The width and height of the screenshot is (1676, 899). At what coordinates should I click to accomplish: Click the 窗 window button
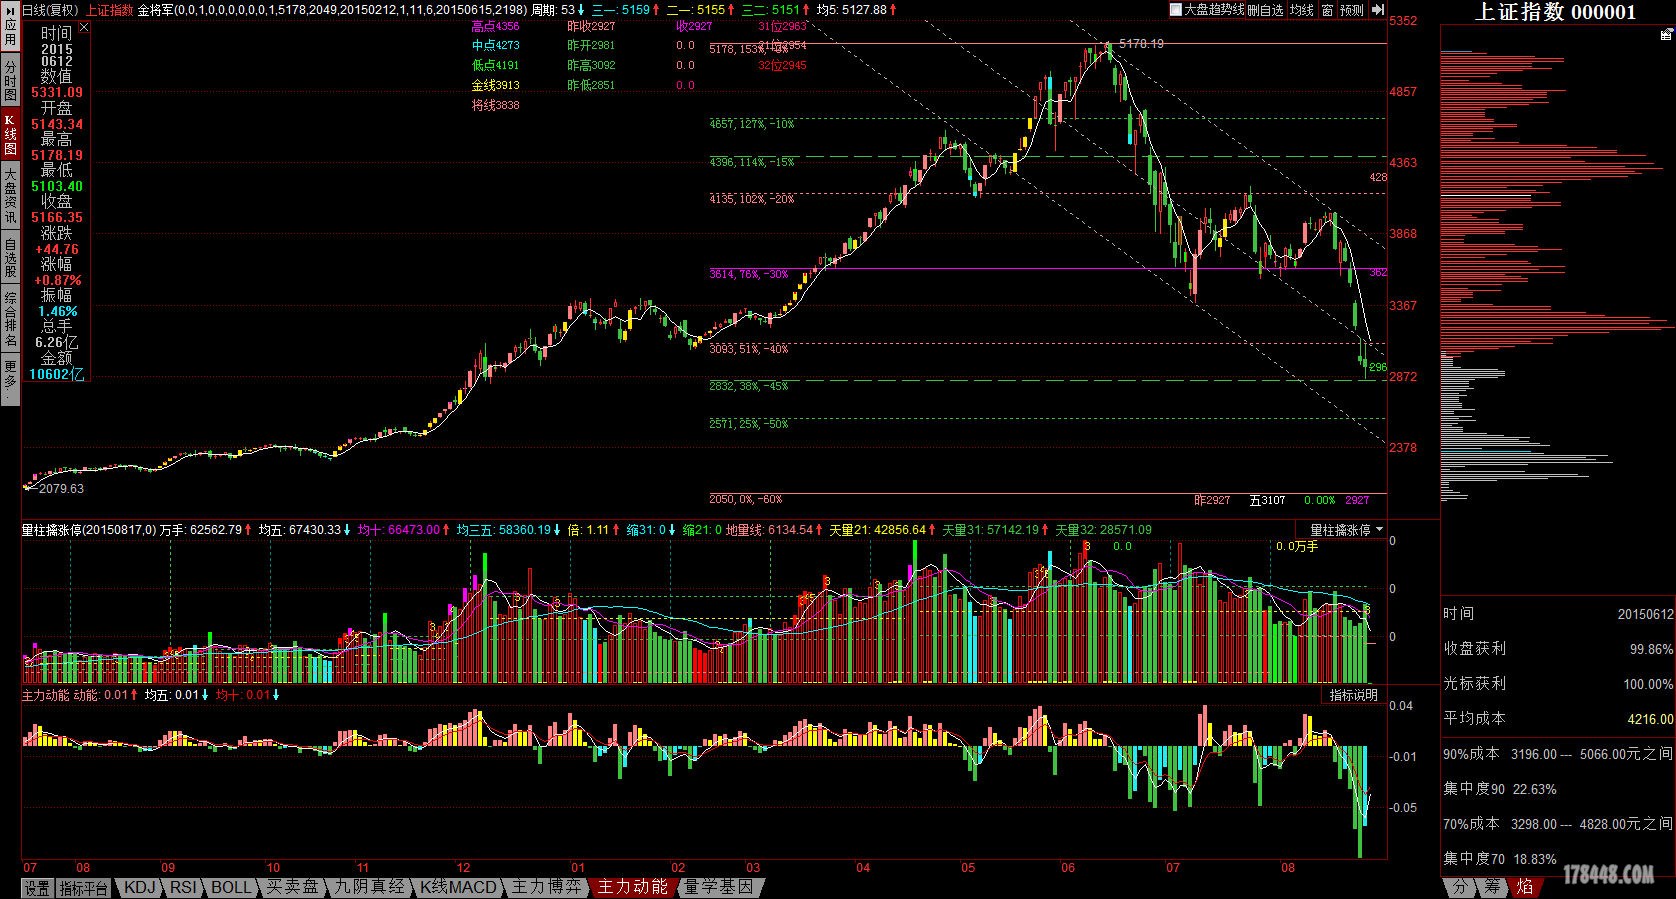point(1327,9)
